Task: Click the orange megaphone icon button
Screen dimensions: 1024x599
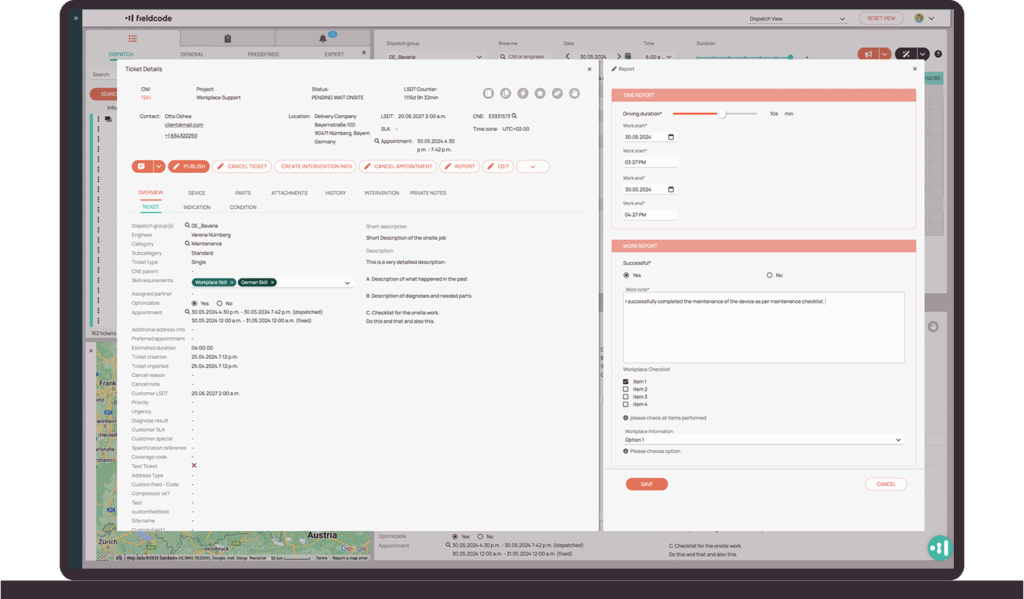Action: [870, 54]
